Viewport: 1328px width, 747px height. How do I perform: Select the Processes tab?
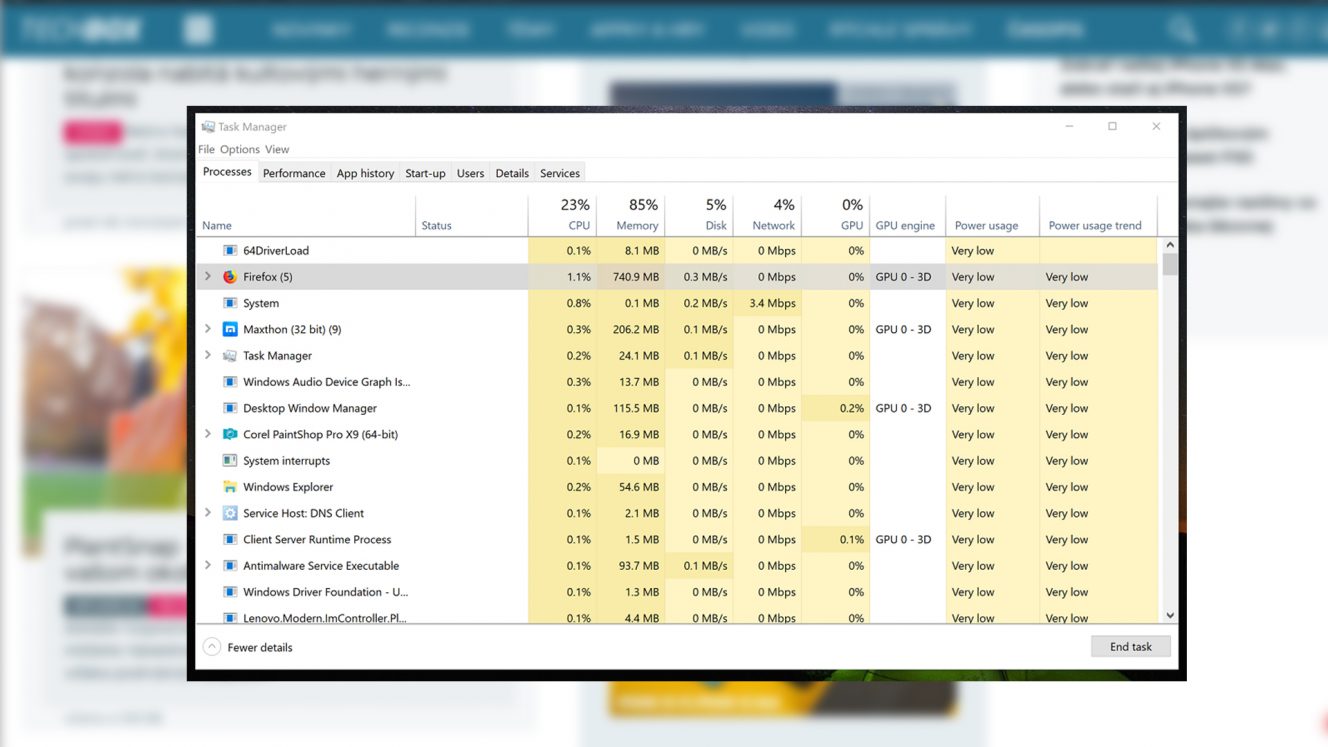click(227, 172)
